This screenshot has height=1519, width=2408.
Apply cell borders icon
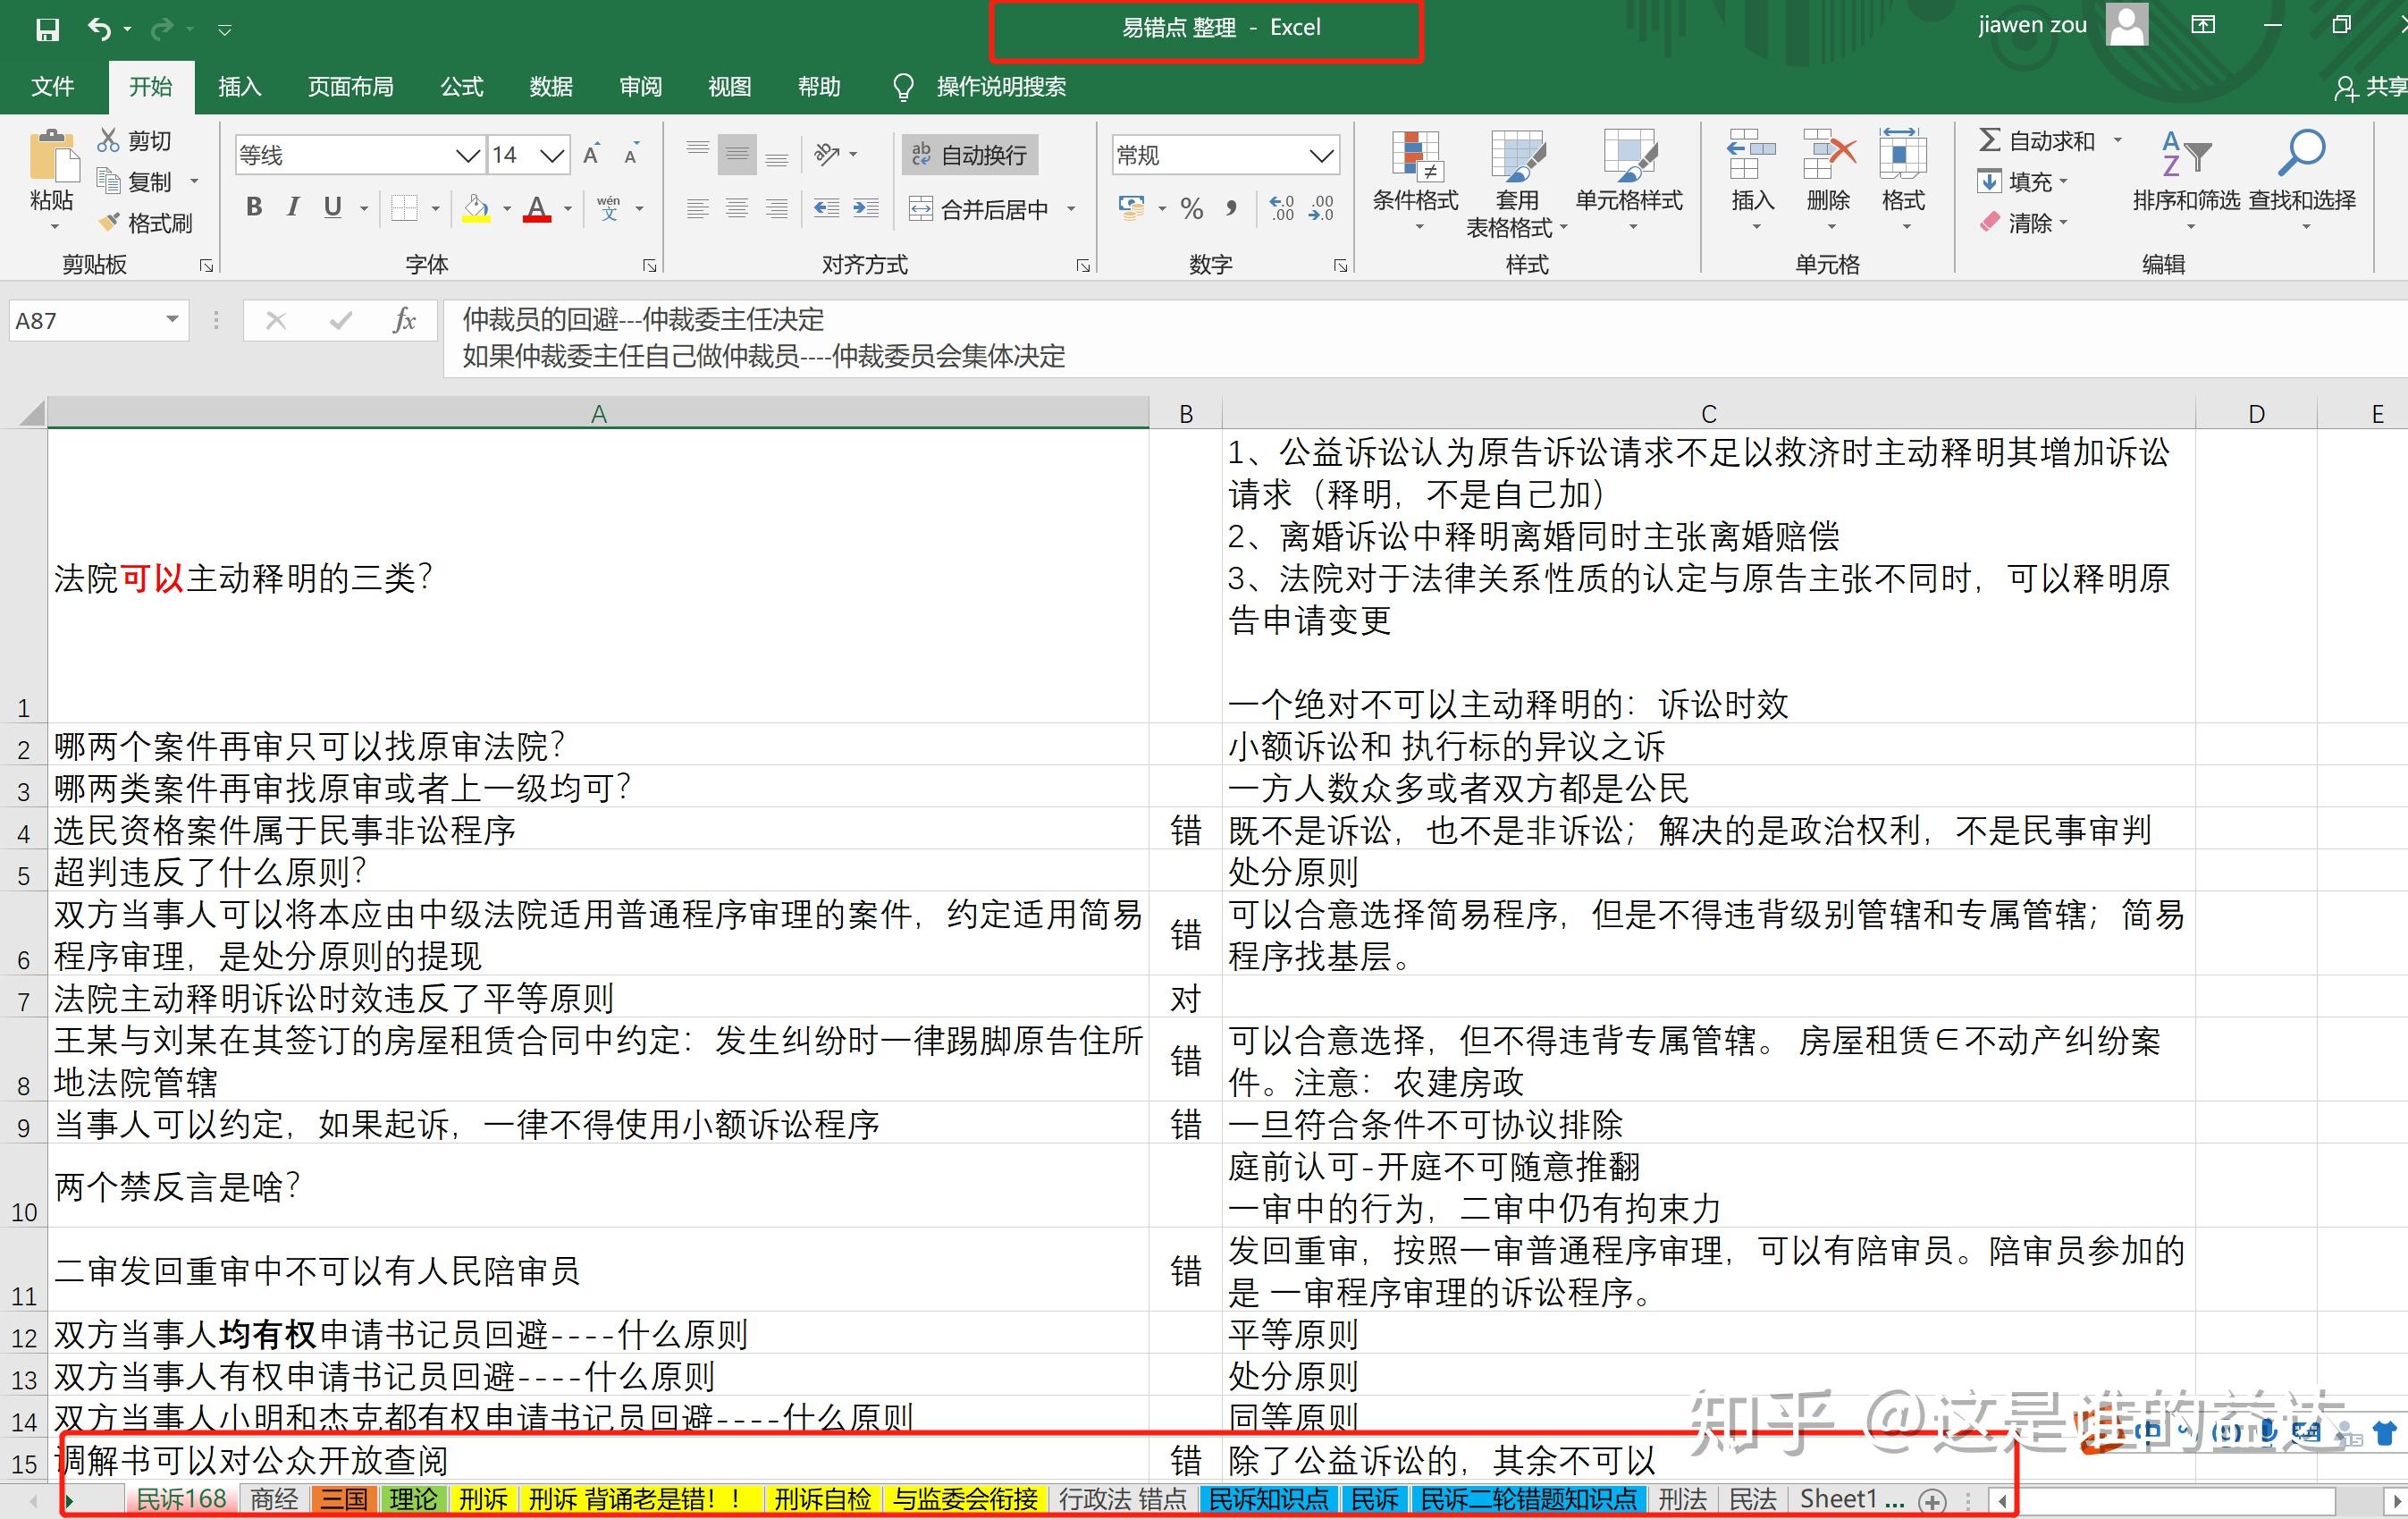404,208
